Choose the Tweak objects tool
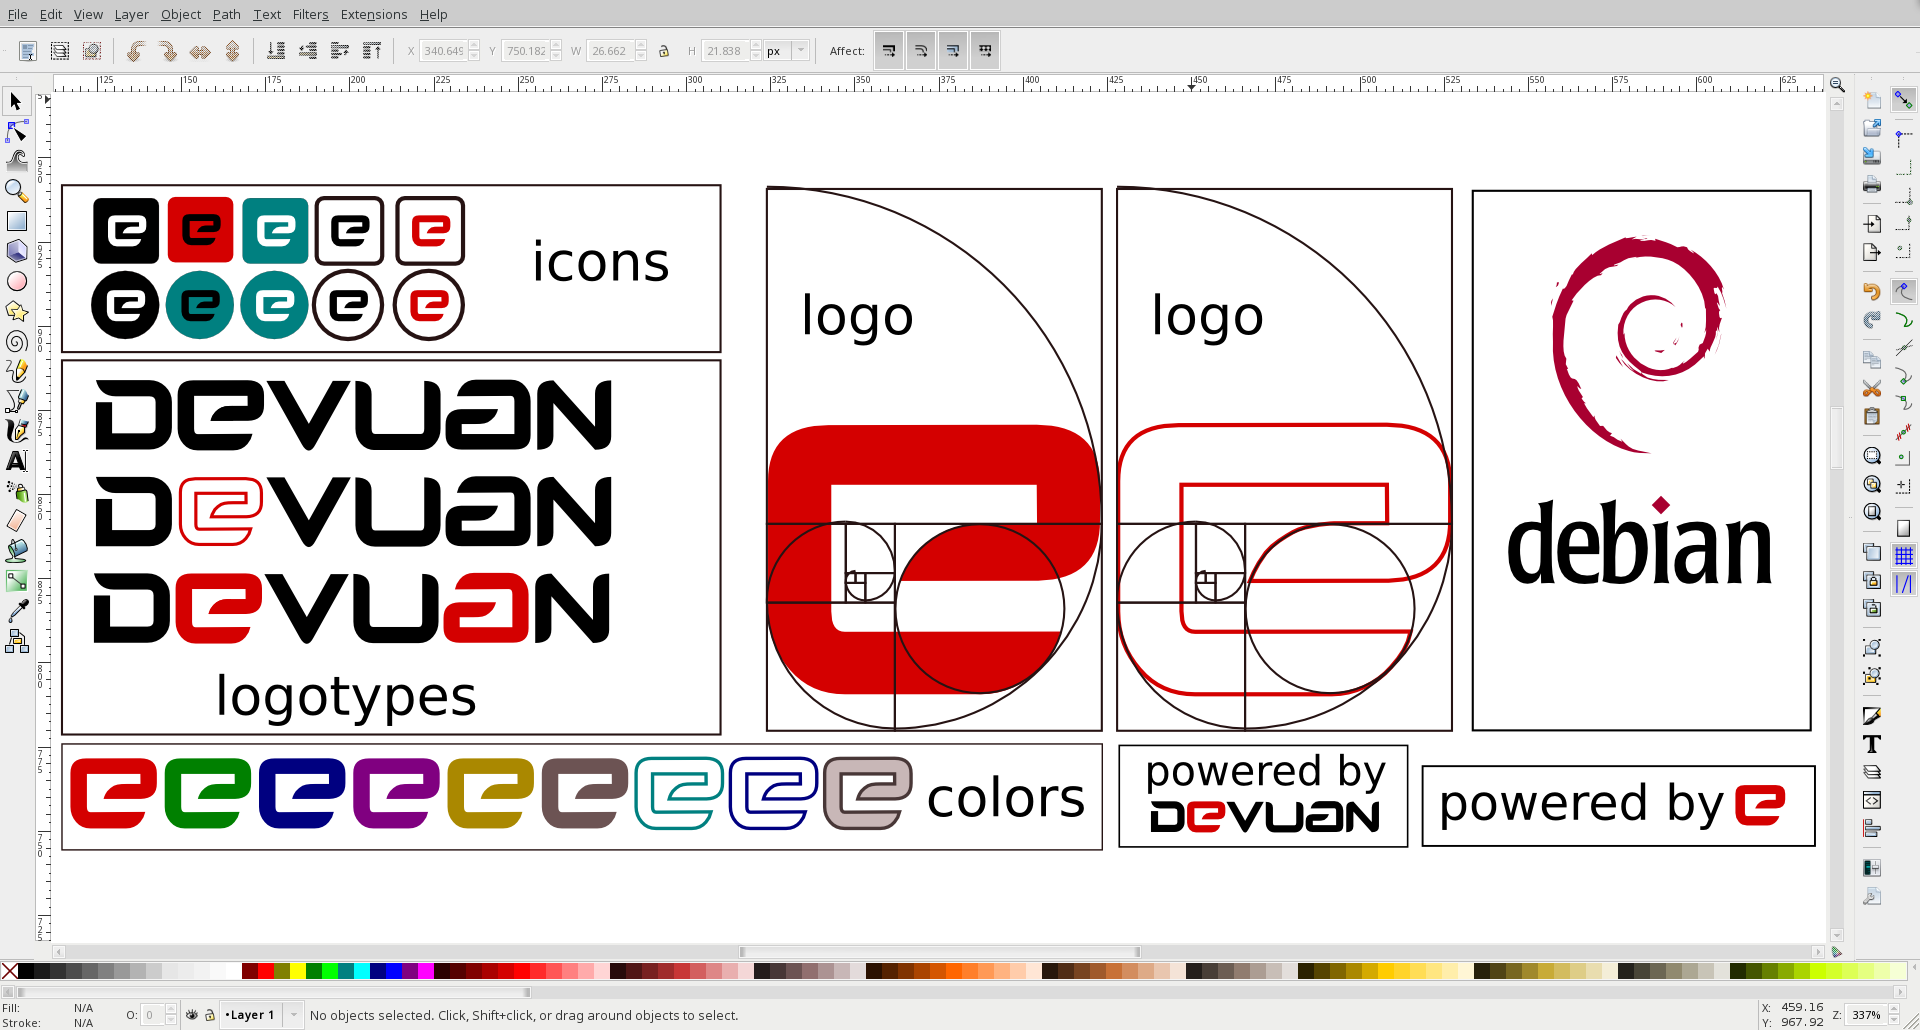The height and width of the screenshot is (1030, 1920). point(16,160)
